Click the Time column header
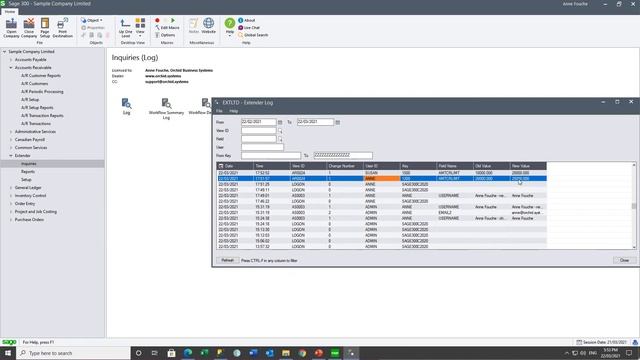The width and height of the screenshot is (640, 360). (x=272, y=166)
